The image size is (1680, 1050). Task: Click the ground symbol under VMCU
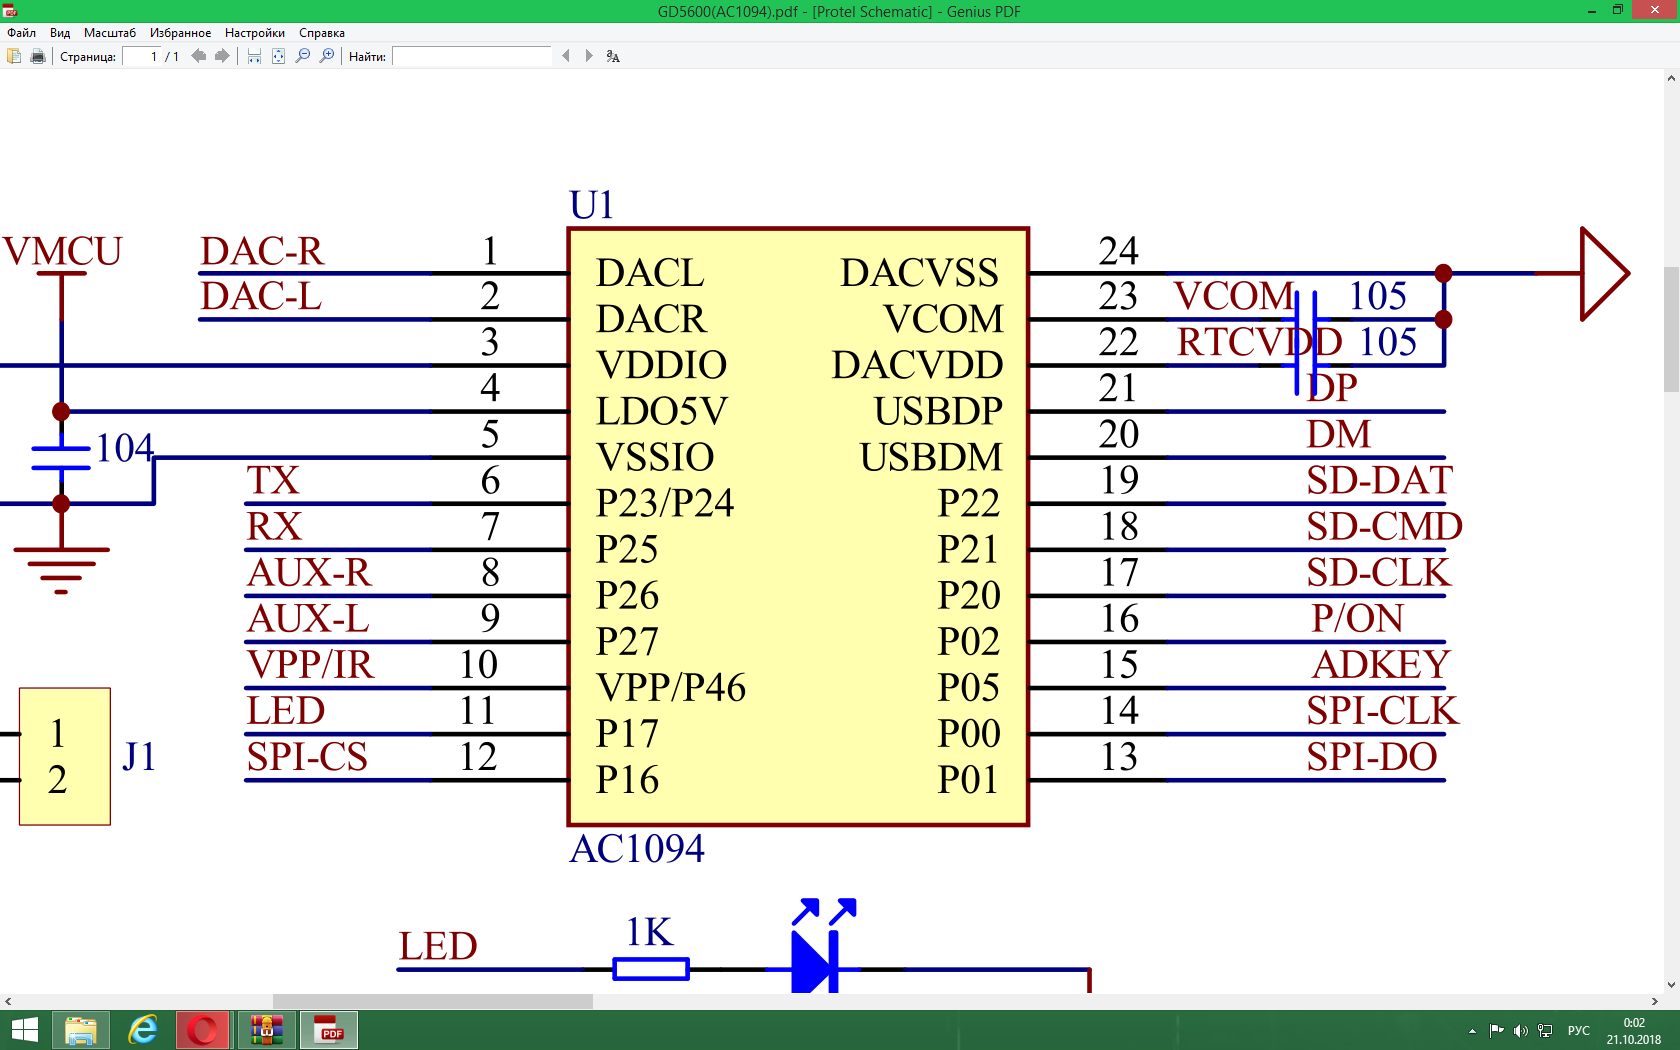tap(61, 570)
